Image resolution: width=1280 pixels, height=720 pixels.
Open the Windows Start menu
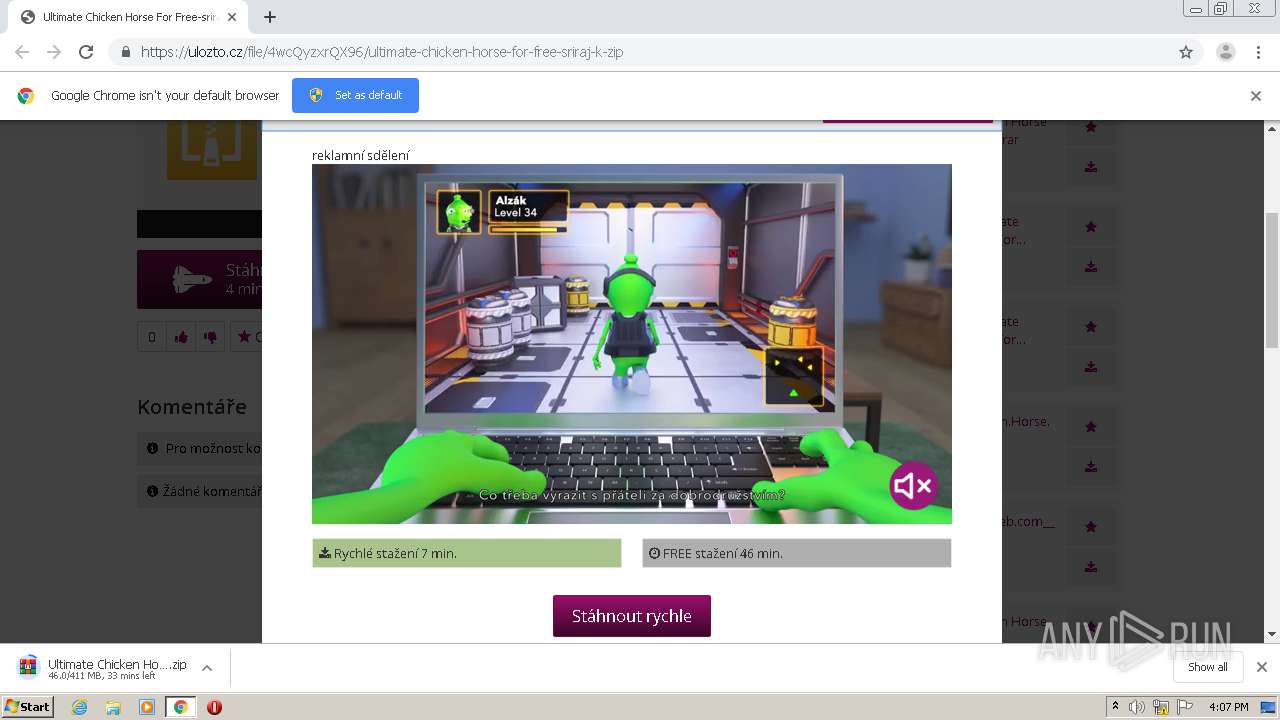click(x=27, y=707)
